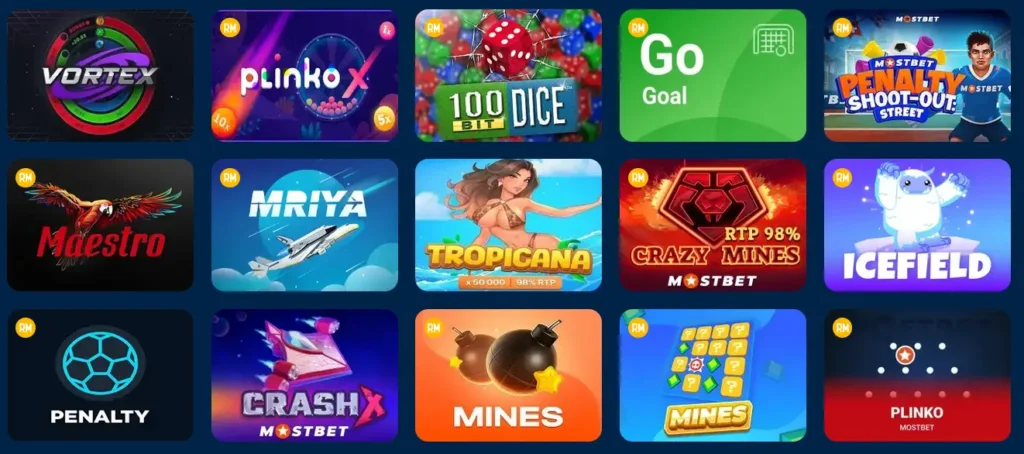Click the RM badge on Icefield tile
The height and width of the screenshot is (454, 1024).
(842, 178)
